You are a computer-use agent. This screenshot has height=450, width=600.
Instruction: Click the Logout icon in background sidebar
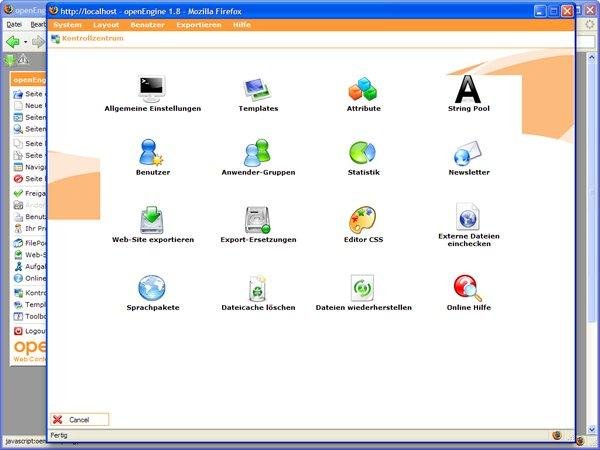point(18,331)
